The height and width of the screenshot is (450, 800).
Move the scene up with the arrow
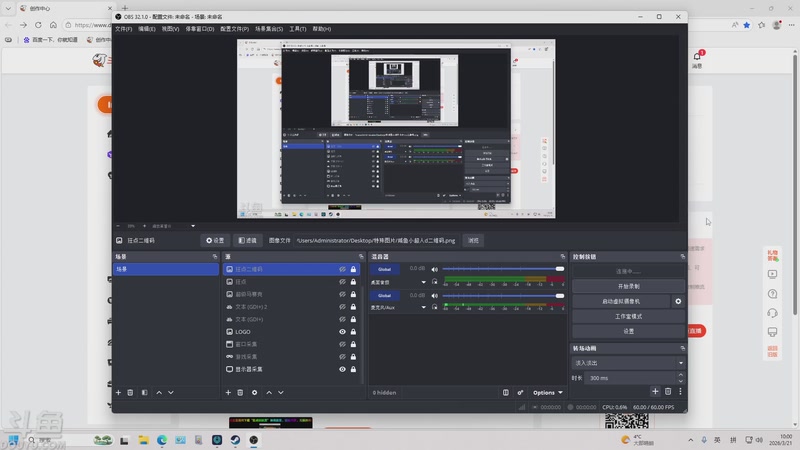pyautogui.click(x=159, y=392)
